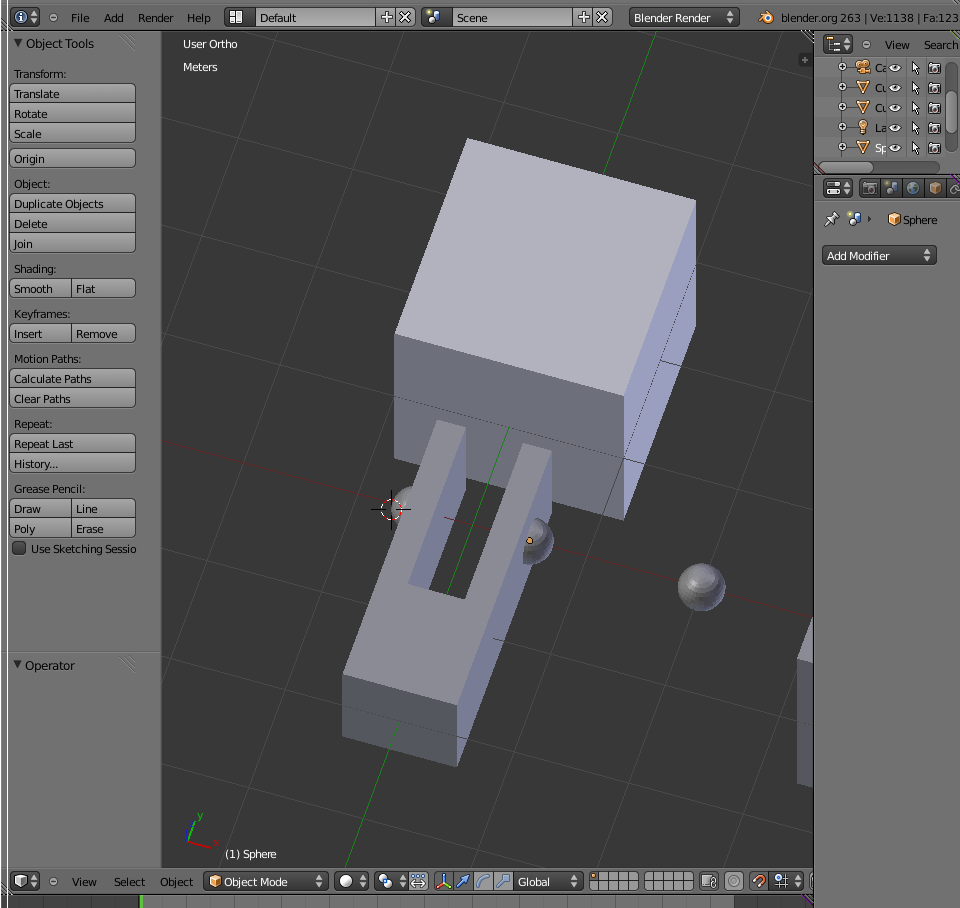This screenshot has width=960, height=908.
Task: Open the Blender Render engine dropdown
Action: (685, 17)
